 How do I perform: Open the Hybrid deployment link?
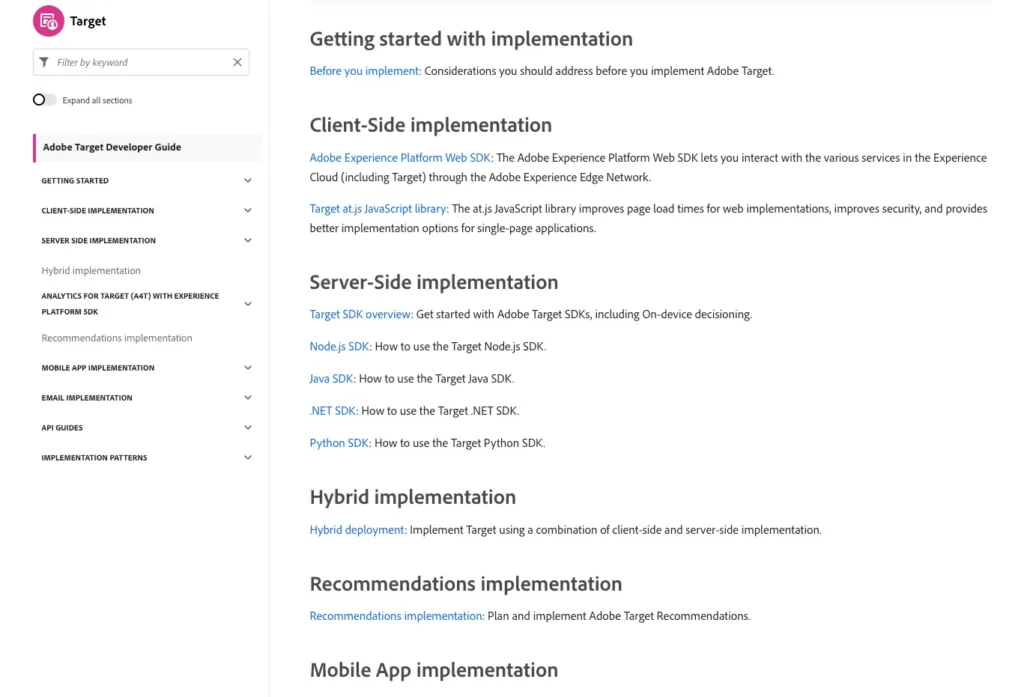358,529
